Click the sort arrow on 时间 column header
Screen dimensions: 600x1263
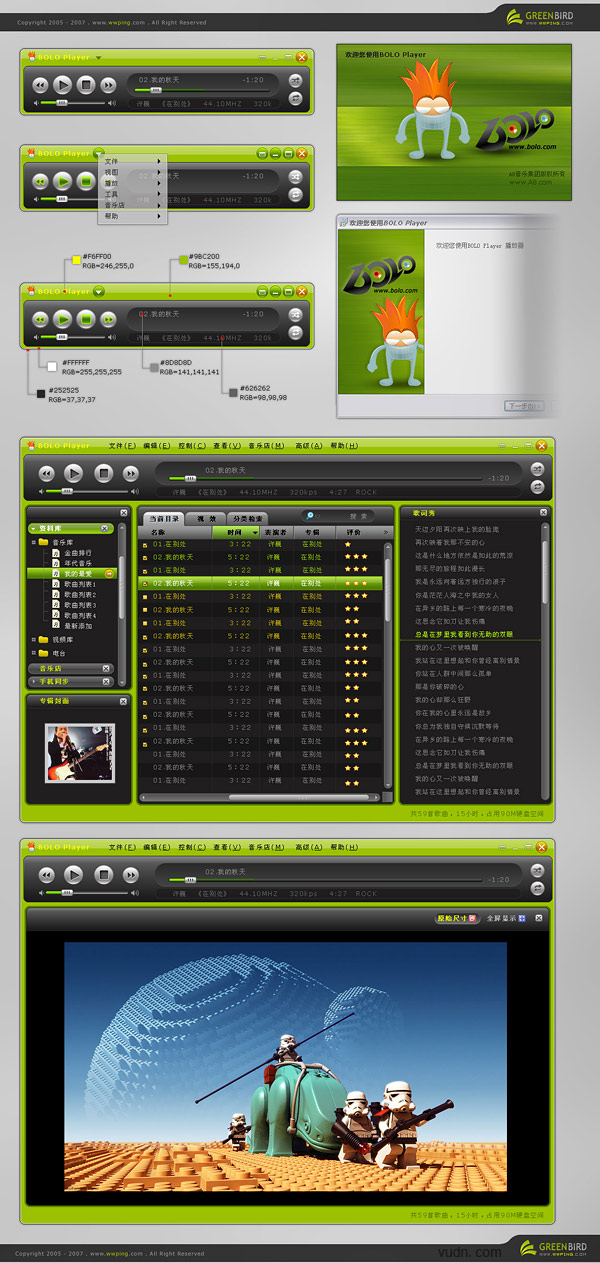pyautogui.click(x=254, y=533)
